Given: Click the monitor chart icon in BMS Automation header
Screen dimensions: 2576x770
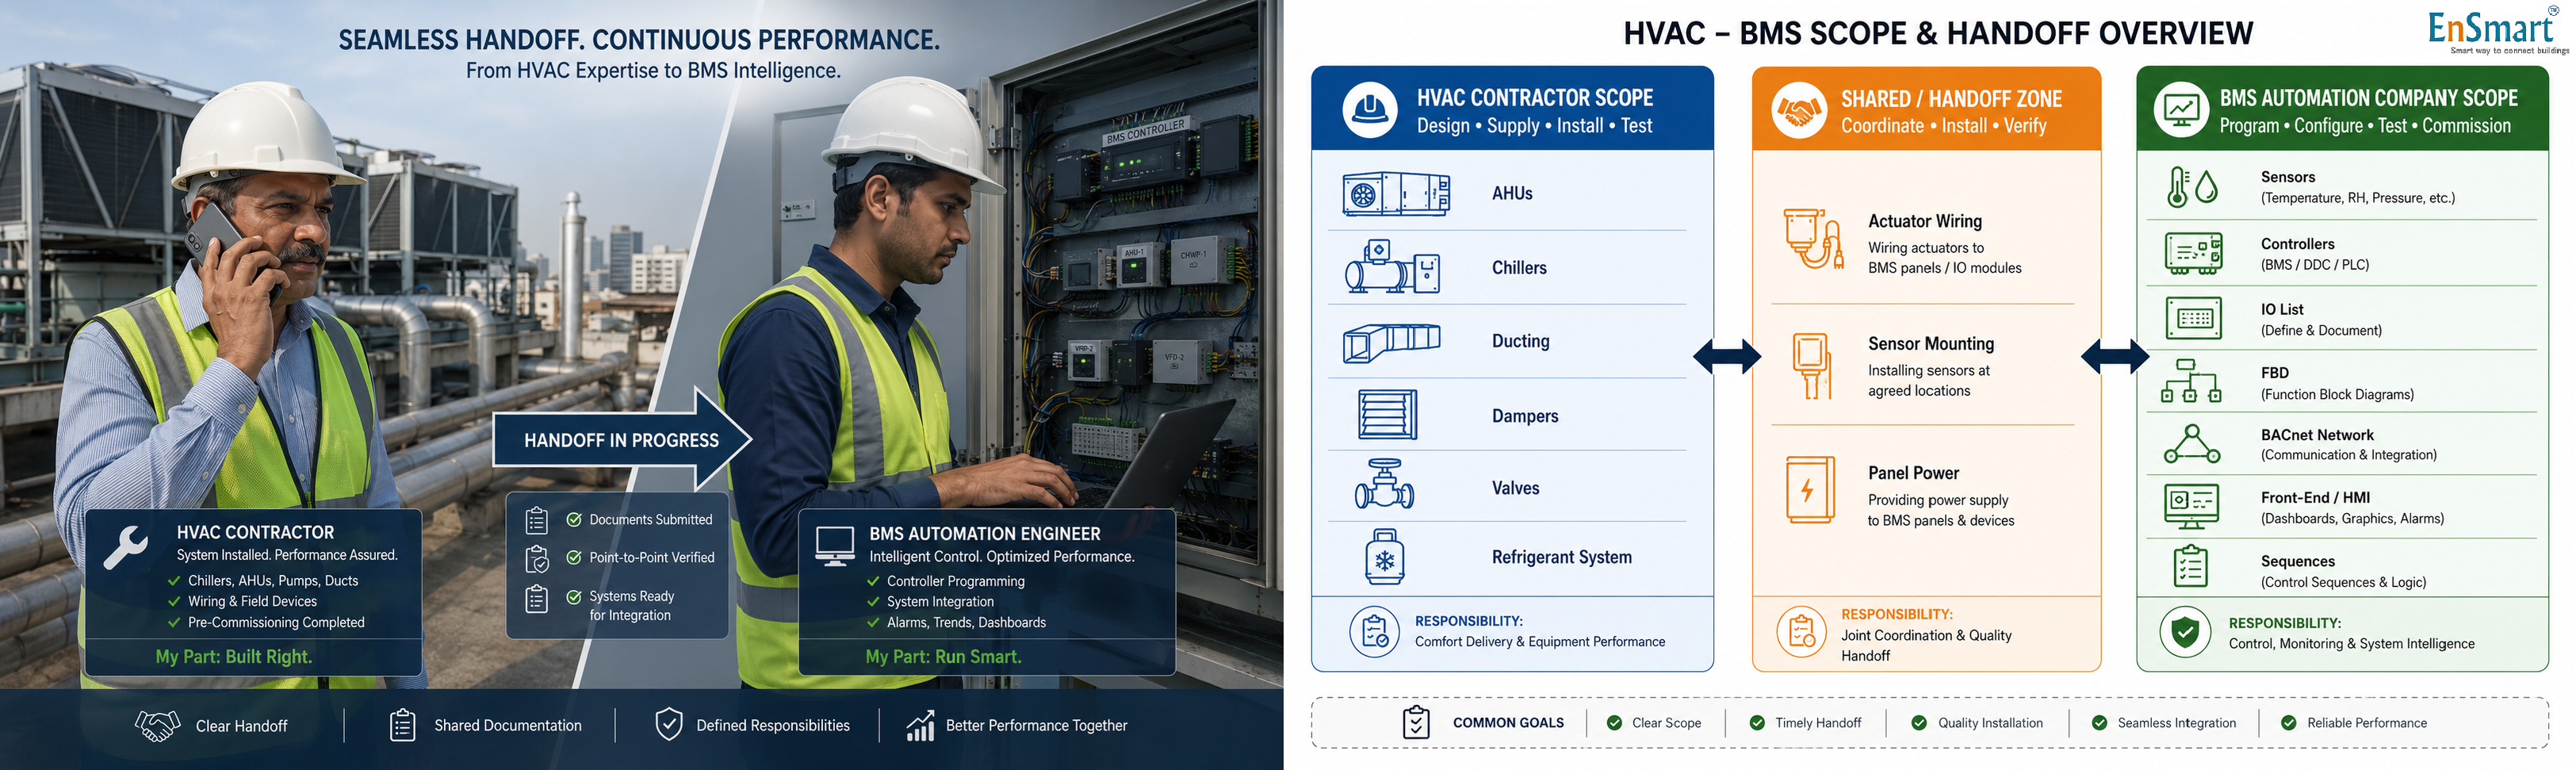Looking at the screenshot, I should point(2181,110).
